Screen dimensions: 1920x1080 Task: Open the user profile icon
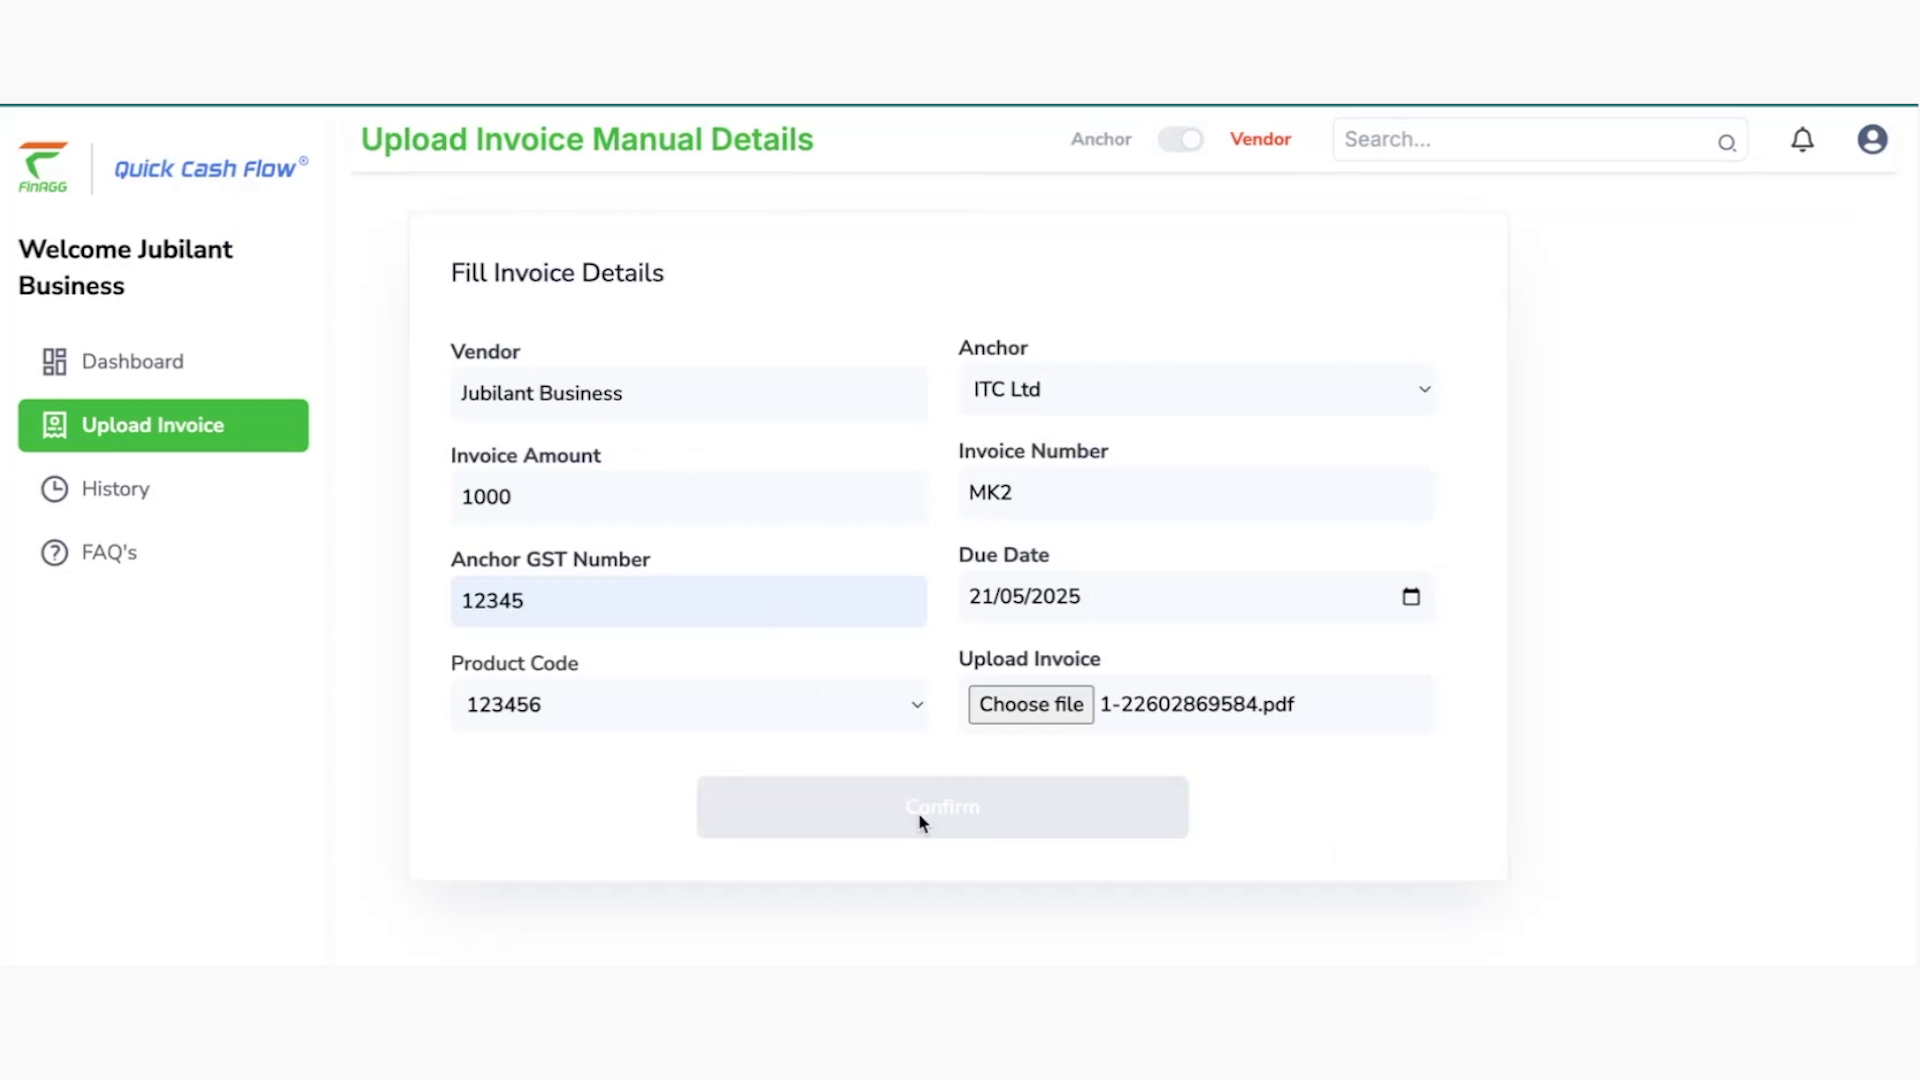tap(1871, 139)
